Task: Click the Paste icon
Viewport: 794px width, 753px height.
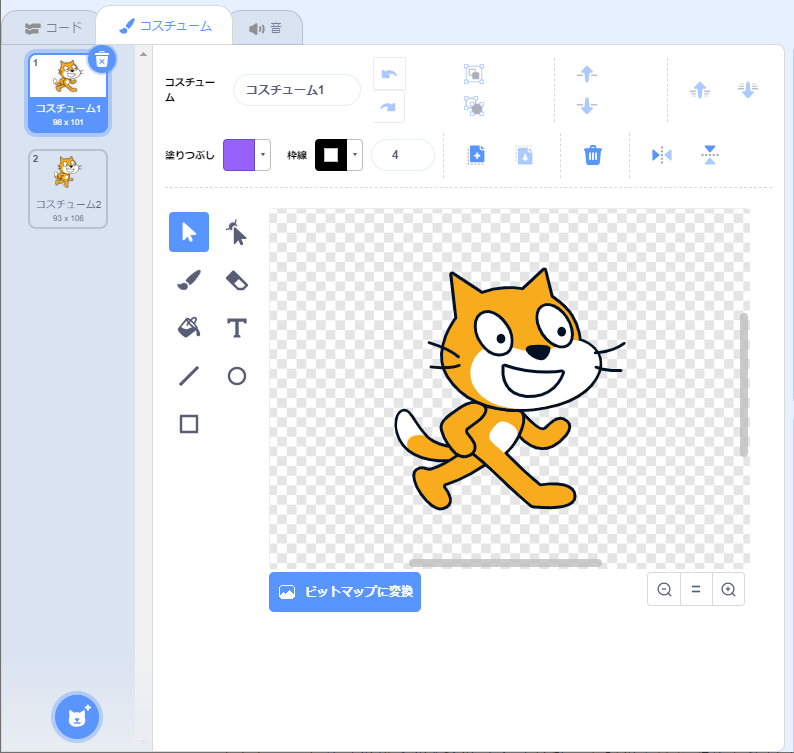Action: coord(525,155)
